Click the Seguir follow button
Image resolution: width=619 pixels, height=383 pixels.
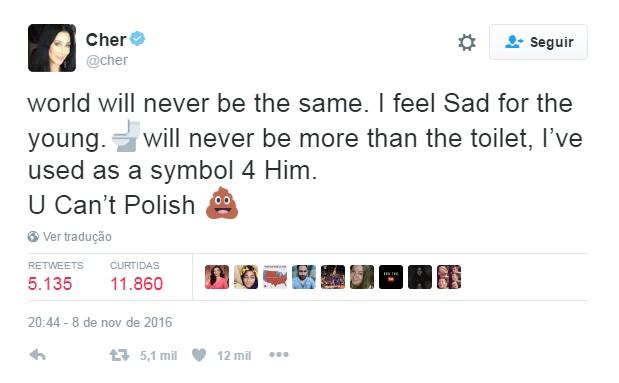pyautogui.click(x=538, y=42)
